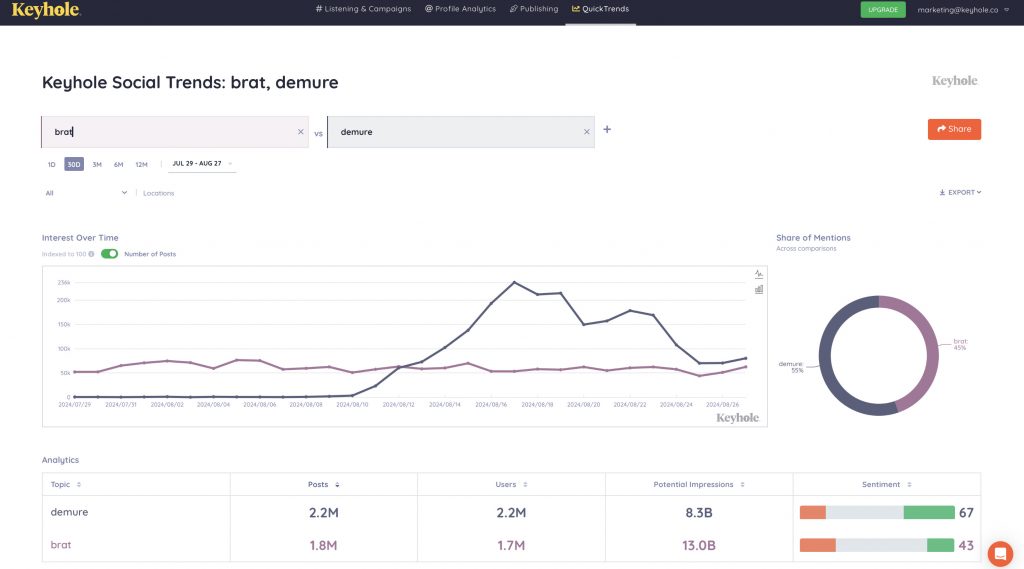Clear the demure search term

(x=586, y=132)
